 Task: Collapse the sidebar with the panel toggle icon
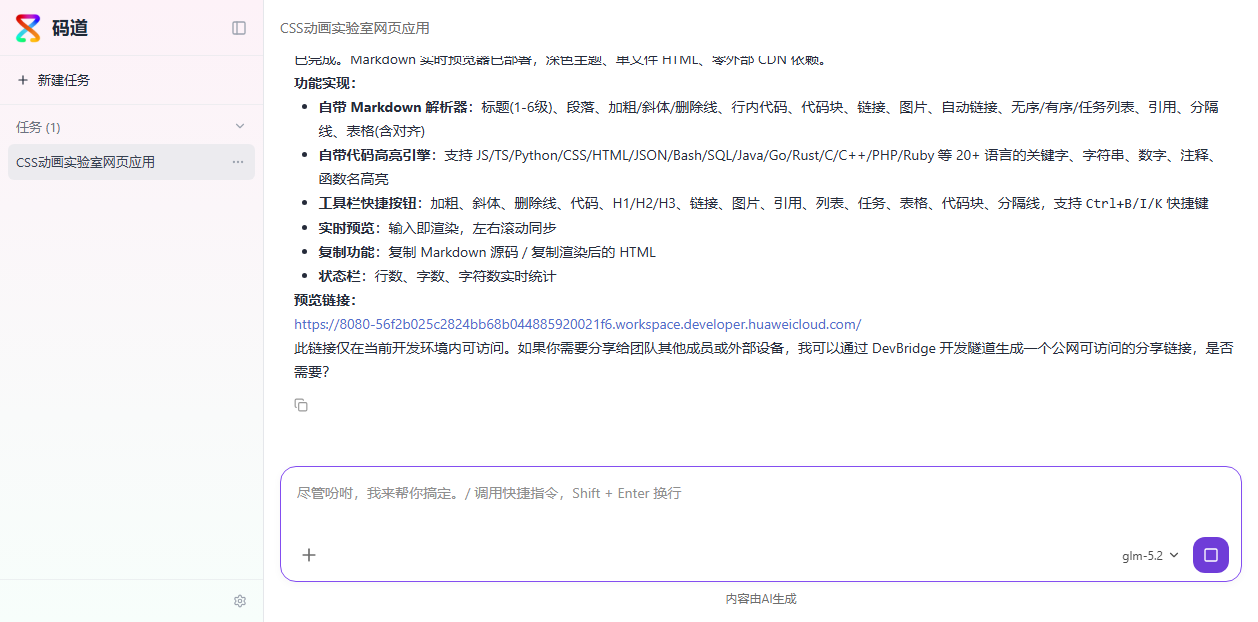tap(239, 28)
